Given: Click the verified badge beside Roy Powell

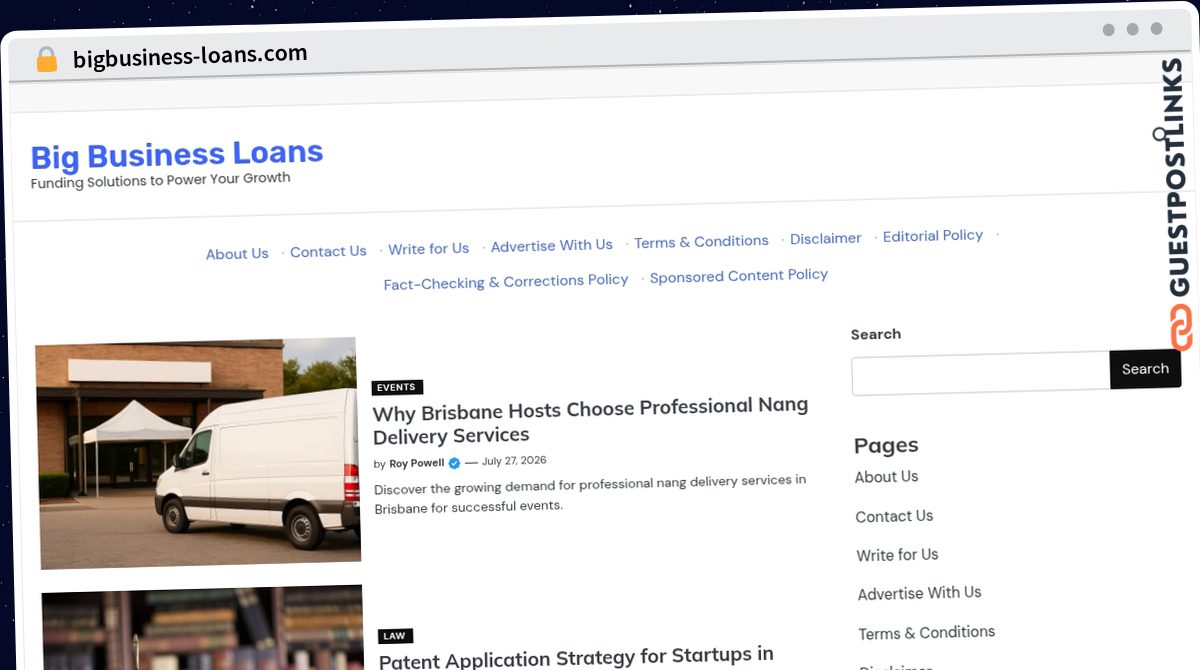Looking at the screenshot, I should 454,463.
